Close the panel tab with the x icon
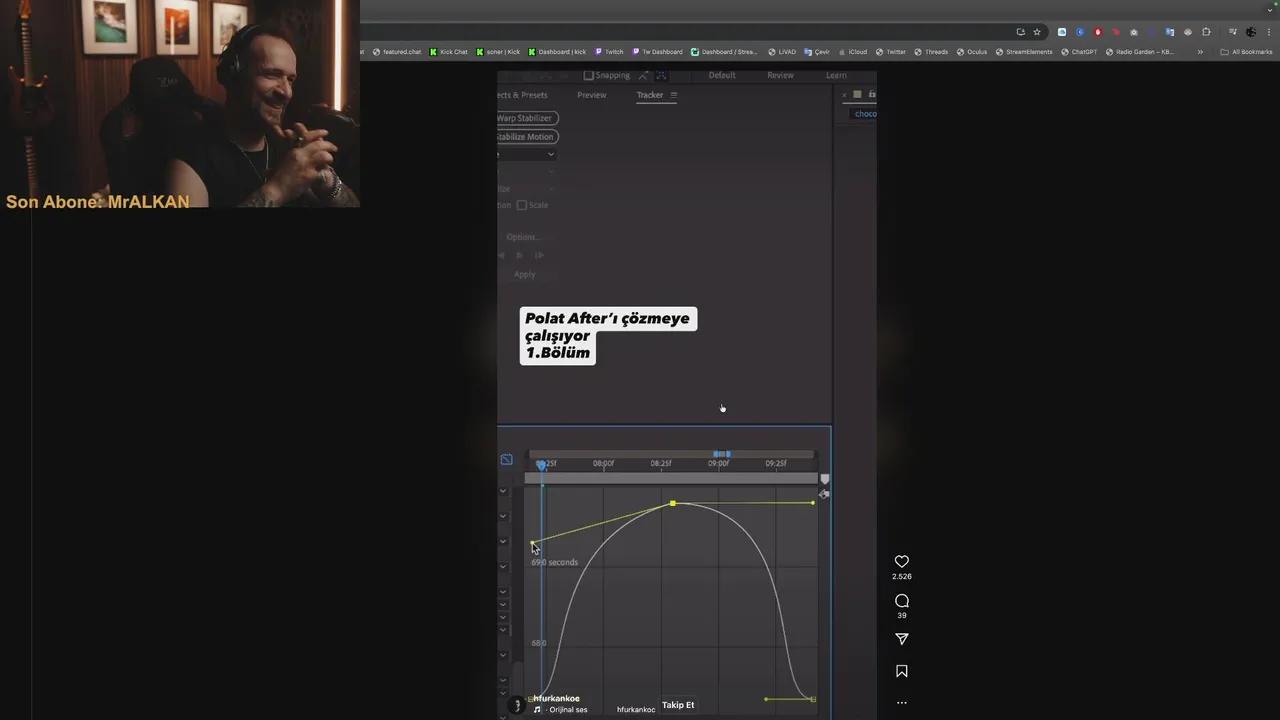The height and width of the screenshot is (720, 1280). click(844, 95)
